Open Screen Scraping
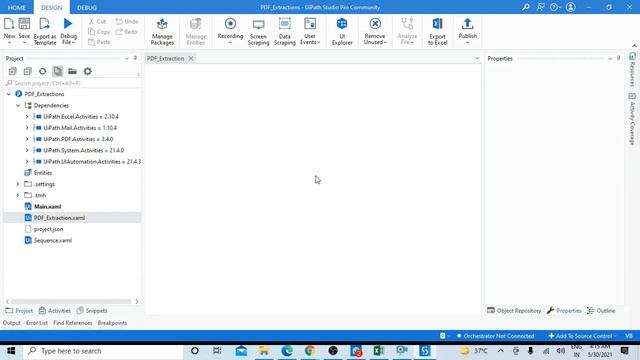 (x=258, y=31)
